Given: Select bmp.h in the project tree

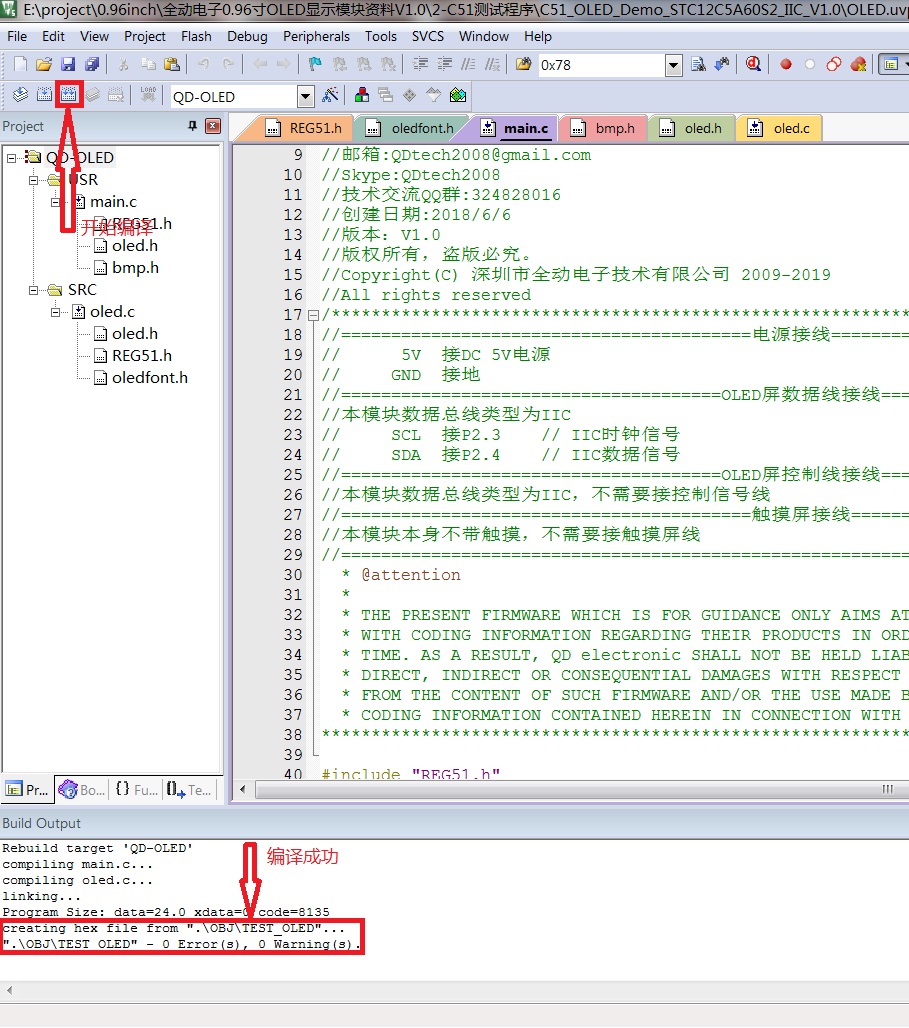Looking at the screenshot, I should click(135, 268).
